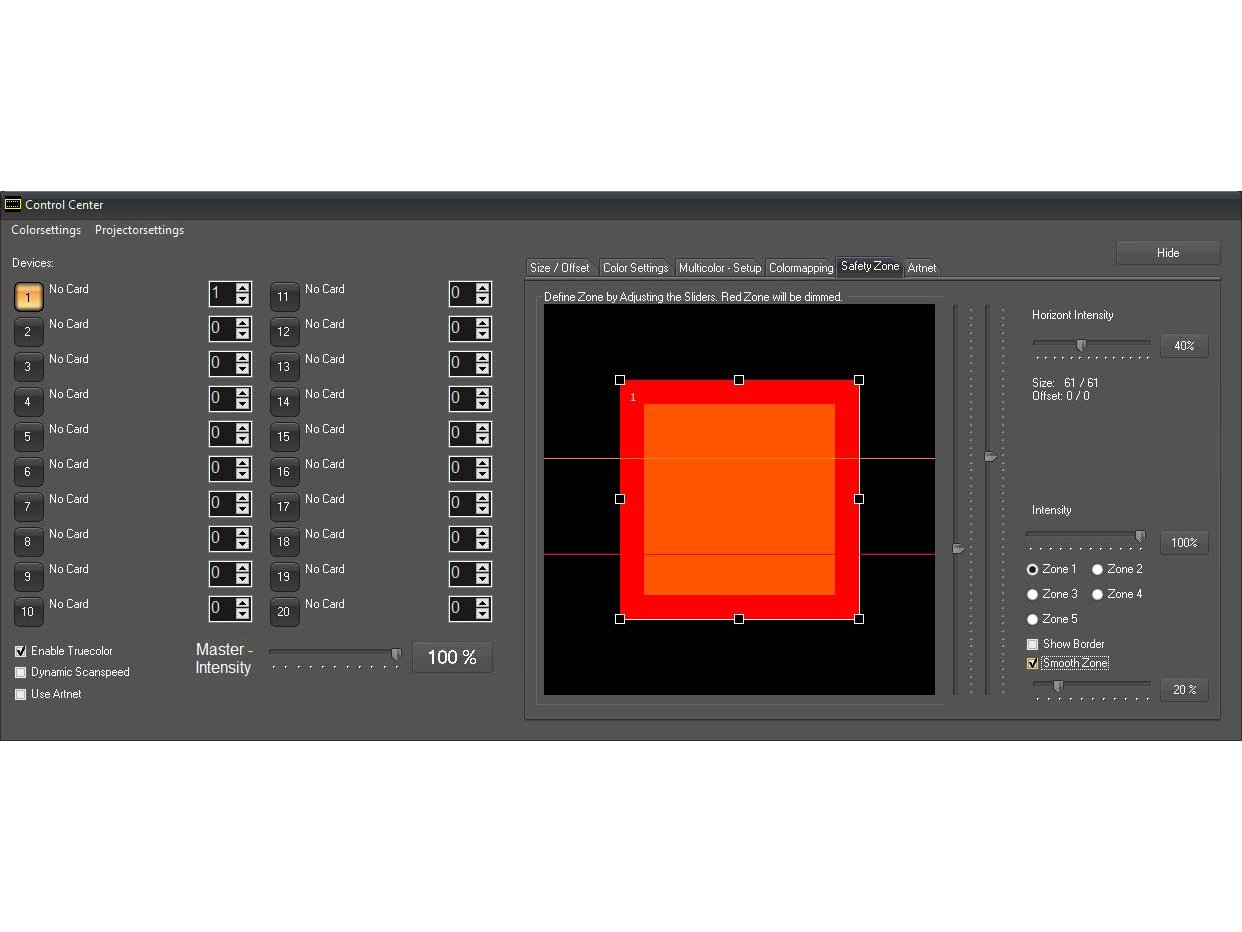Click the Smooth Zone slider handle

(x=1058, y=686)
